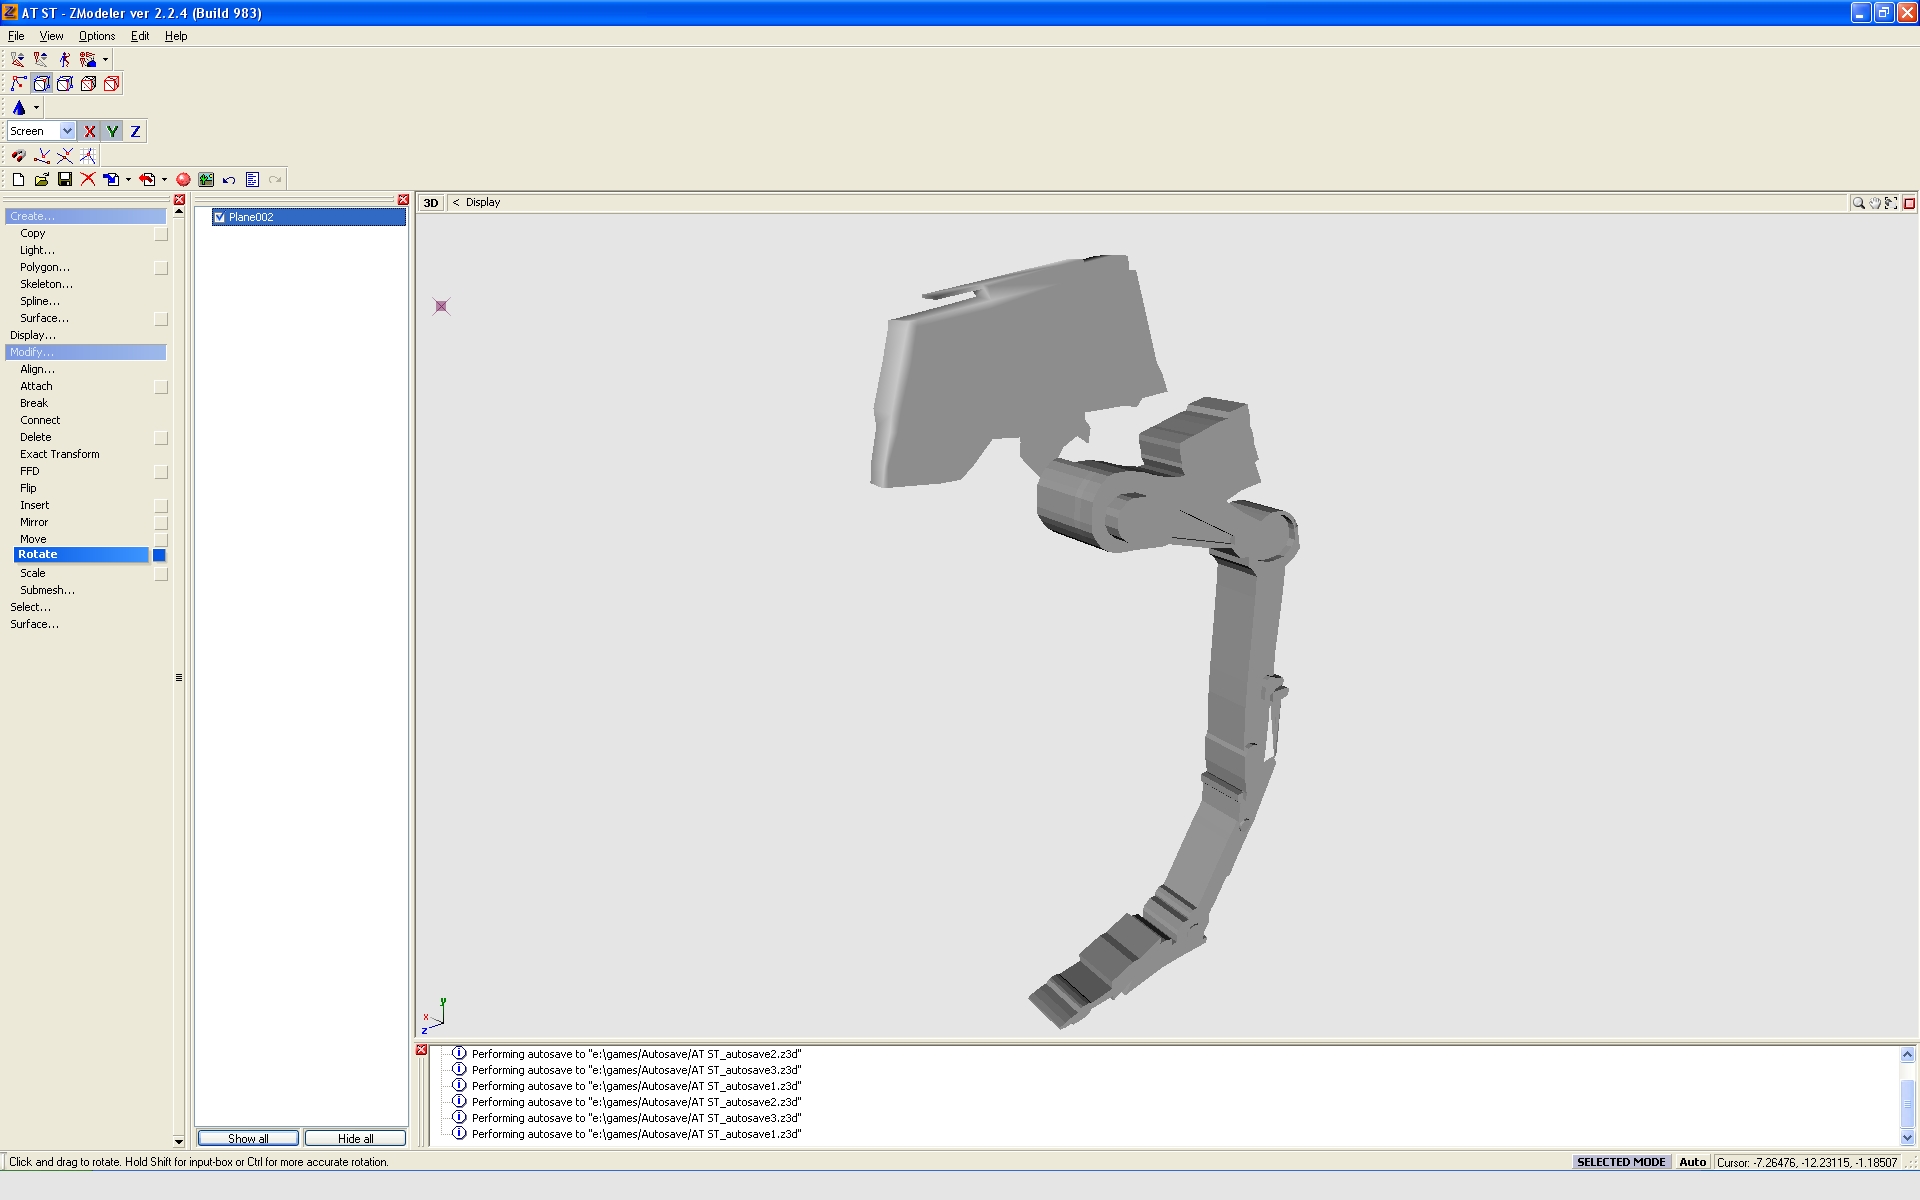
Task: Click the undo arrow icon
Action: click(229, 180)
